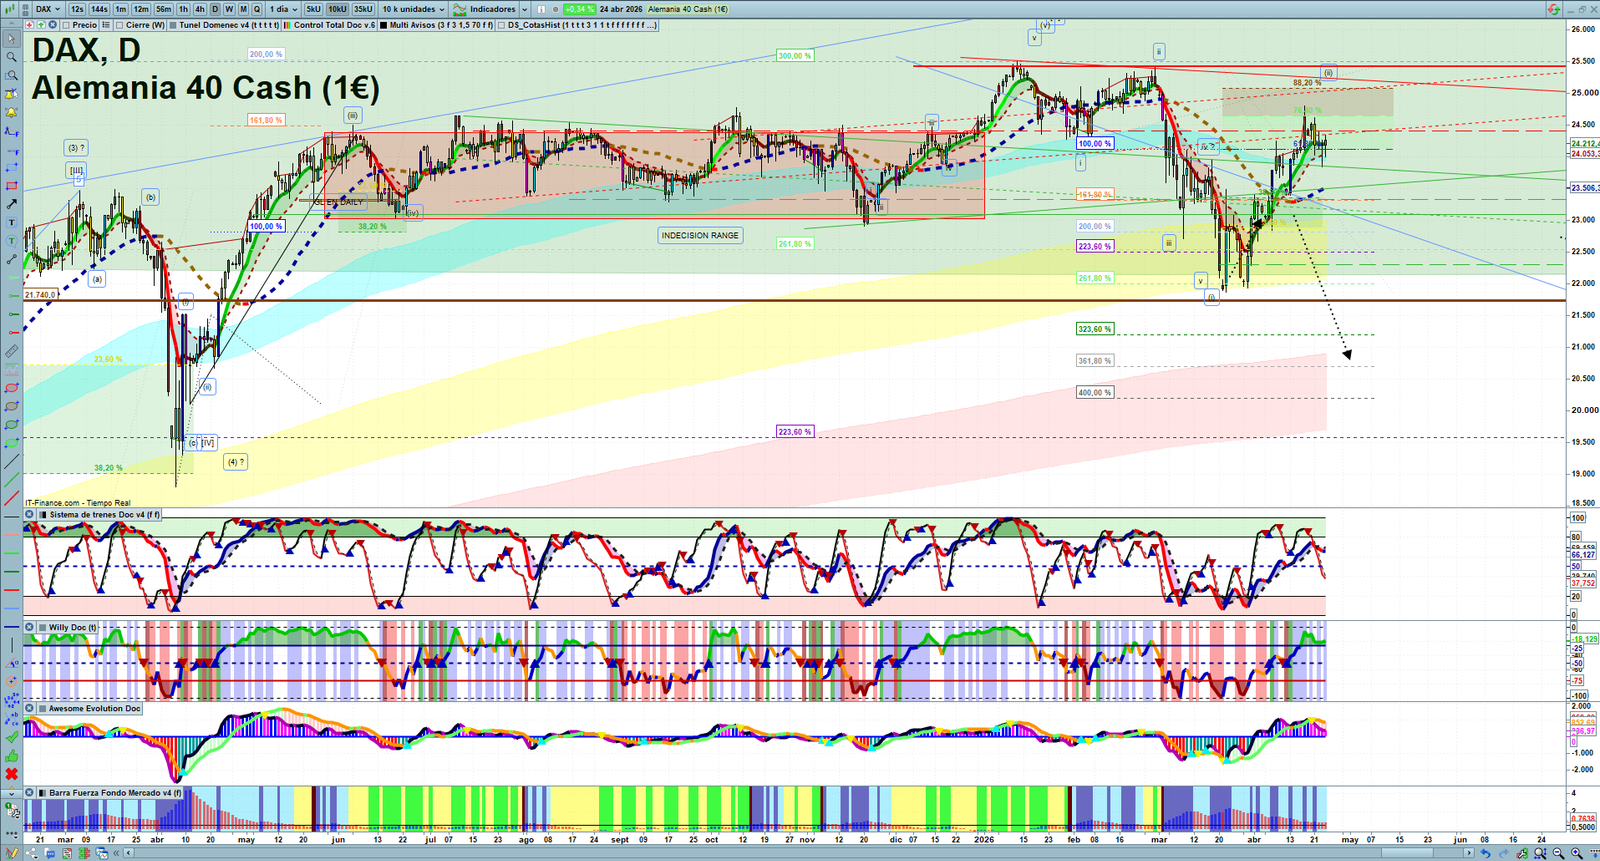1600x861 pixels.
Task: Open the 1 día period dropdown
Action: (x=283, y=9)
